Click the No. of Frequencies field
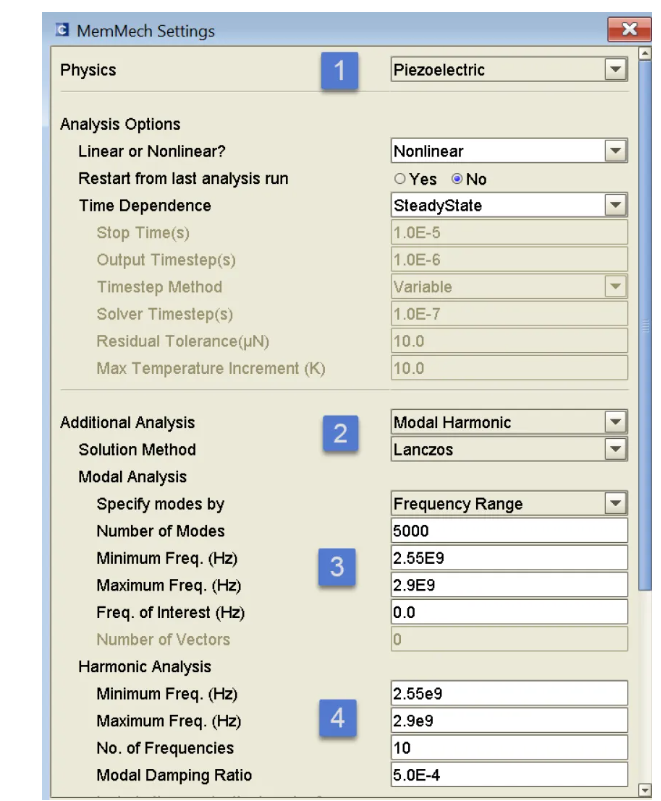Viewport: 661px width, 801px height. 508,748
